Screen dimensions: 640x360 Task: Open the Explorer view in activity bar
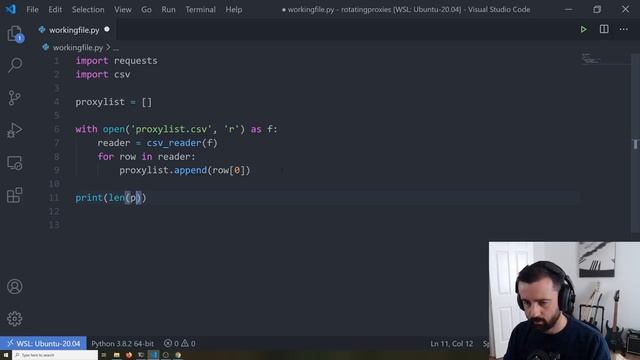click(x=15, y=34)
